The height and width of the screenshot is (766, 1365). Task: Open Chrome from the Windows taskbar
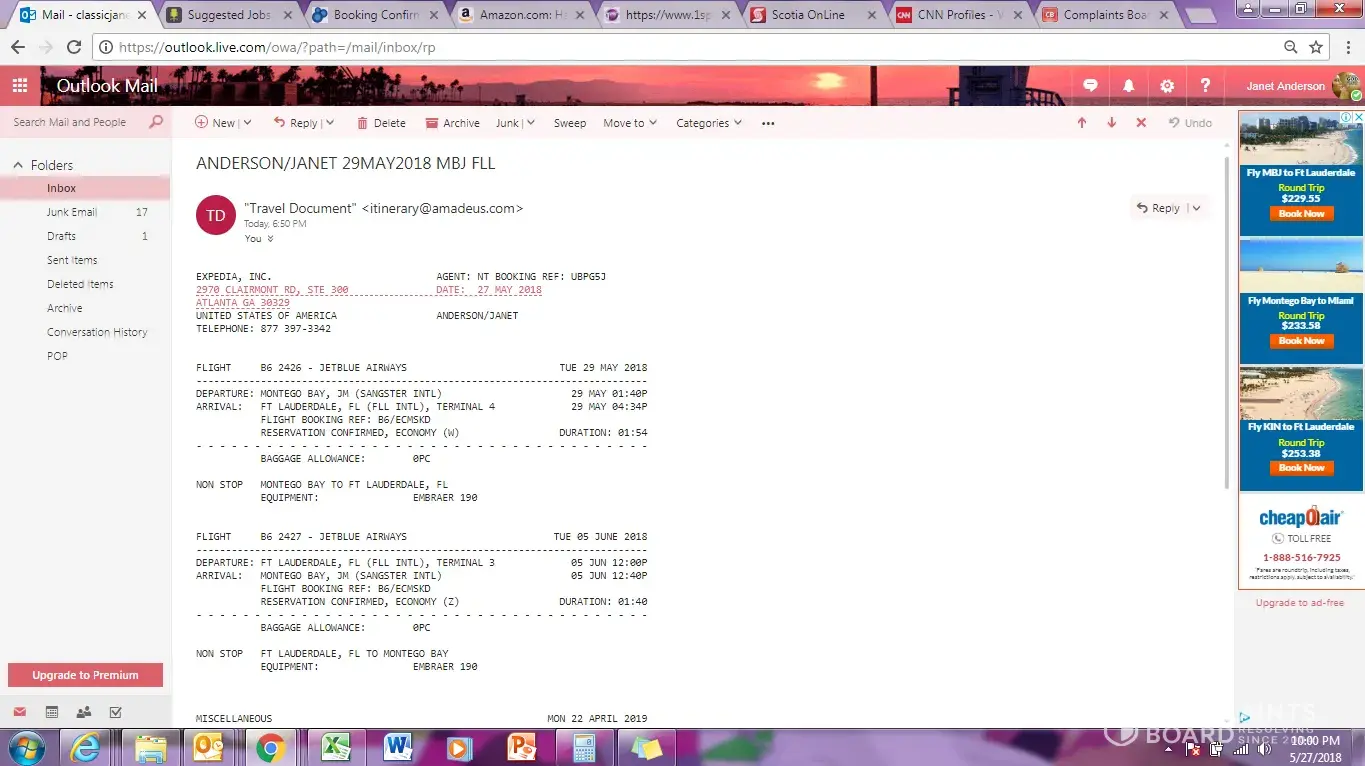click(269, 747)
